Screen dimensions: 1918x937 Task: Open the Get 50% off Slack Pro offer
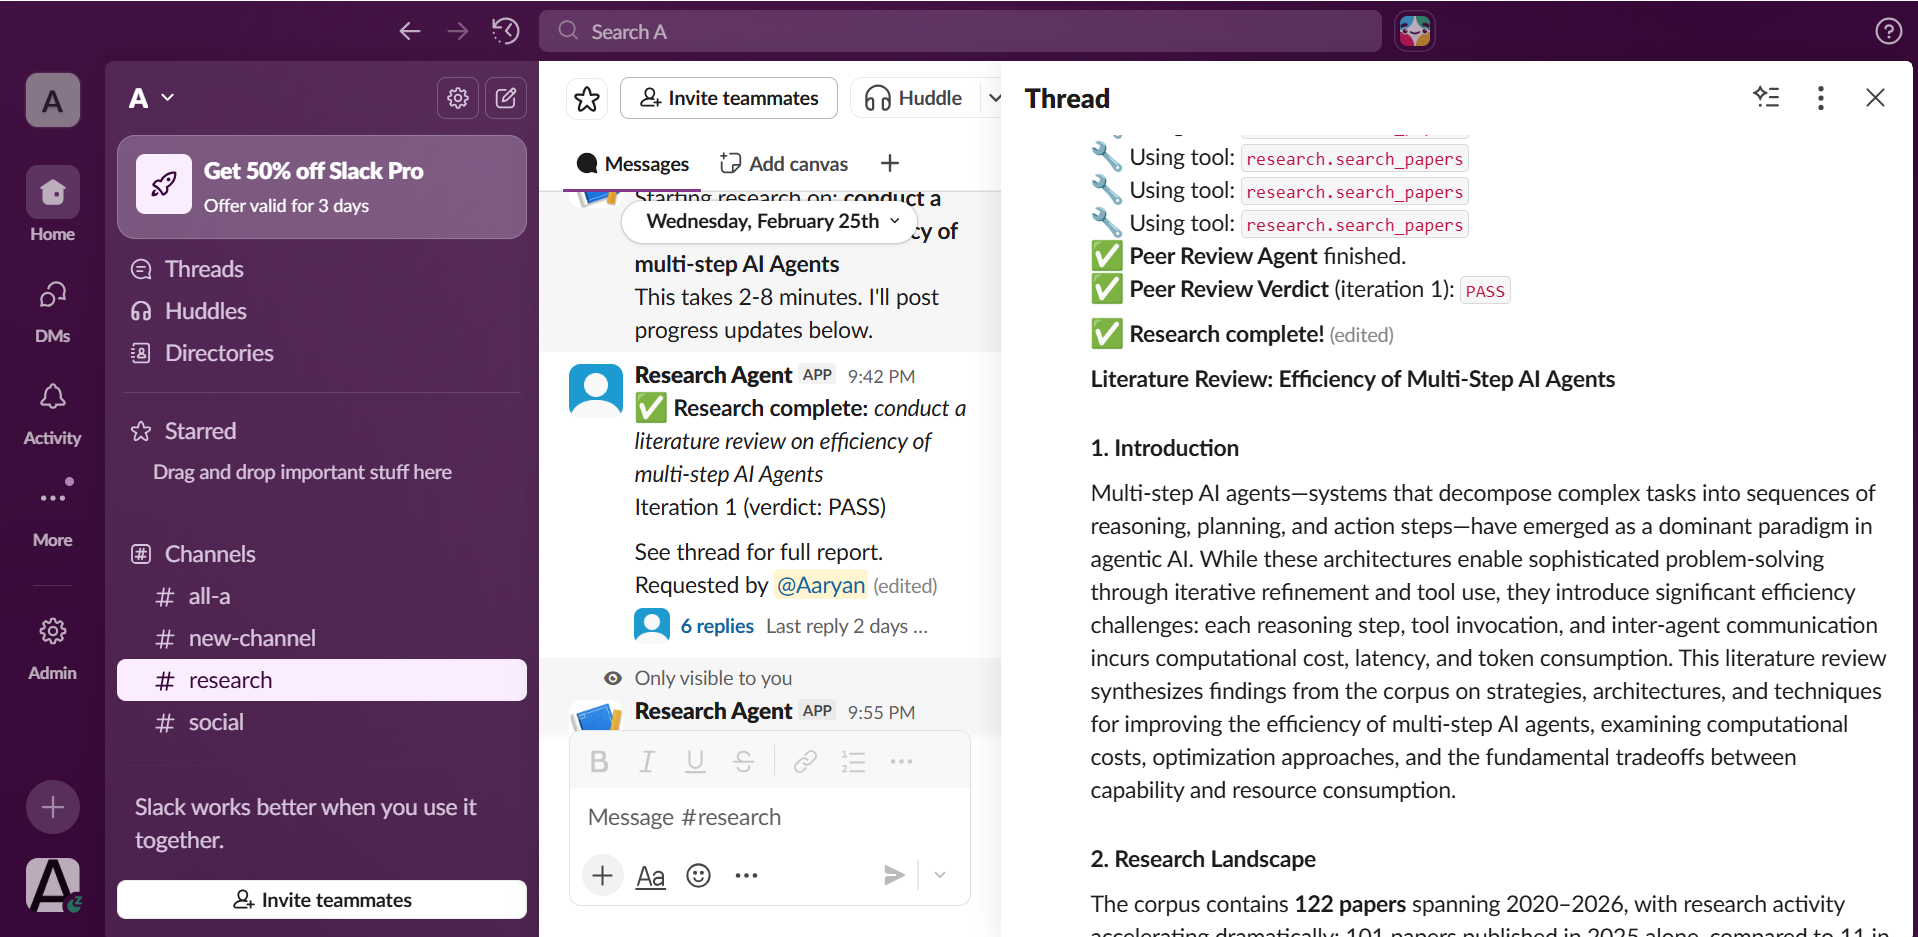point(322,187)
